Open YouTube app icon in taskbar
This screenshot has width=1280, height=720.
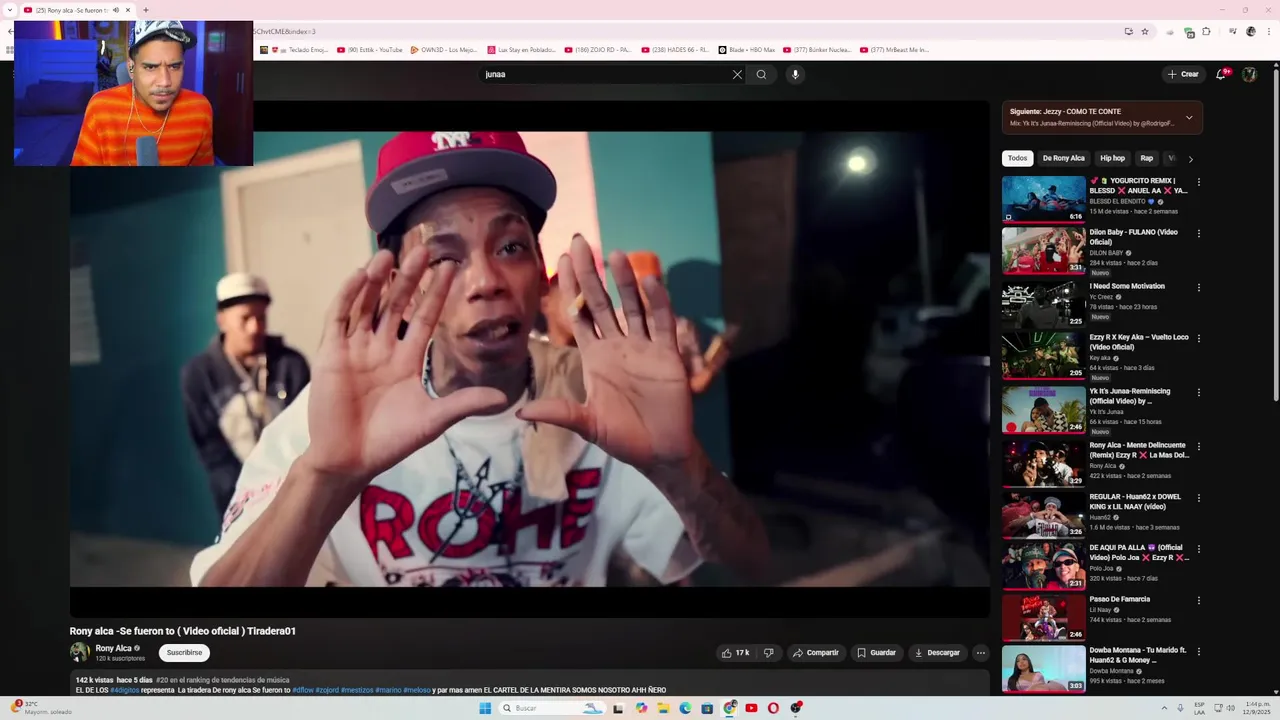click(751, 708)
